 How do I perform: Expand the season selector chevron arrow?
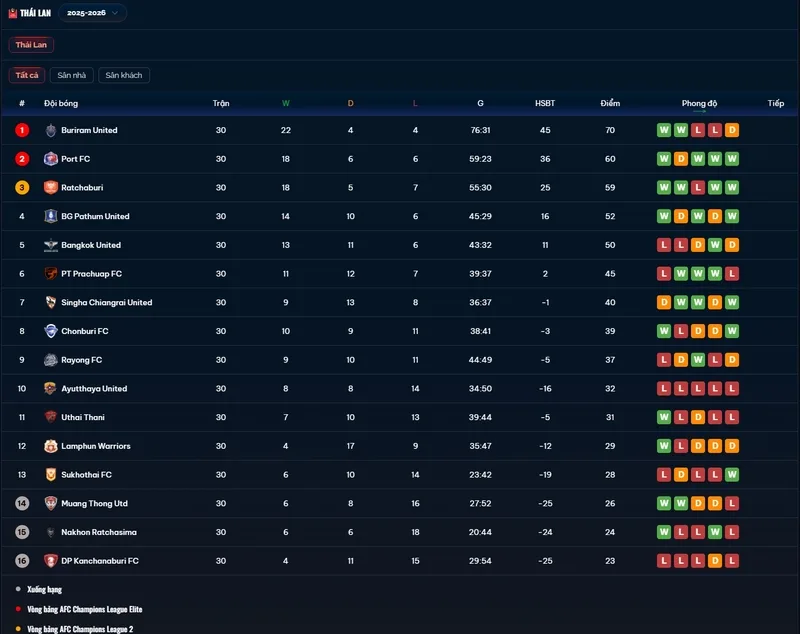coord(115,13)
